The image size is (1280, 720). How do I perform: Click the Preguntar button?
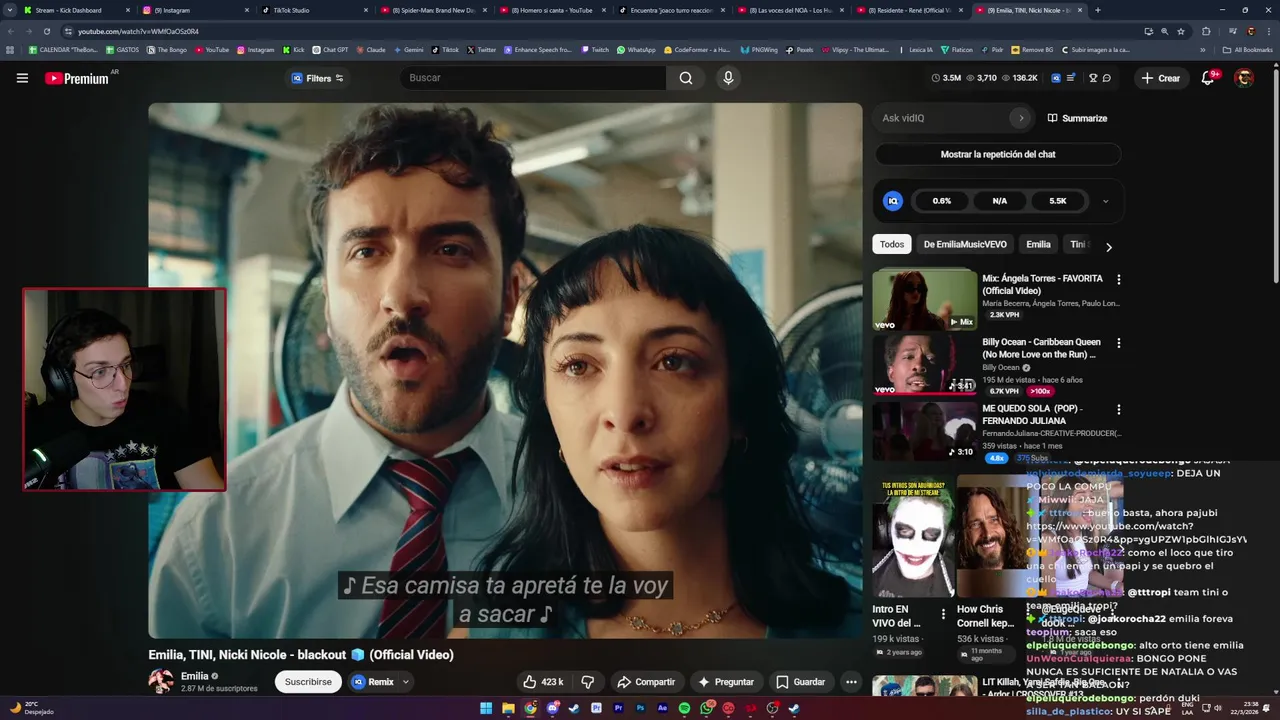click(725, 682)
